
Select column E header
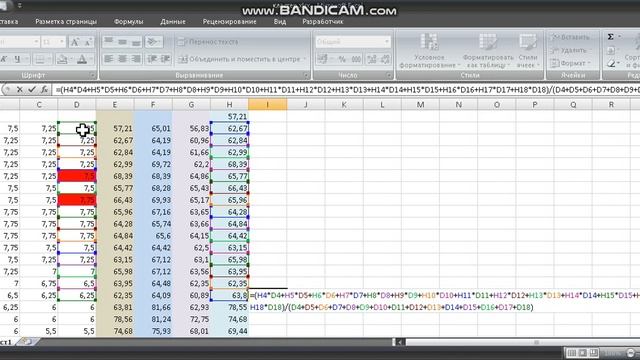(115, 105)
